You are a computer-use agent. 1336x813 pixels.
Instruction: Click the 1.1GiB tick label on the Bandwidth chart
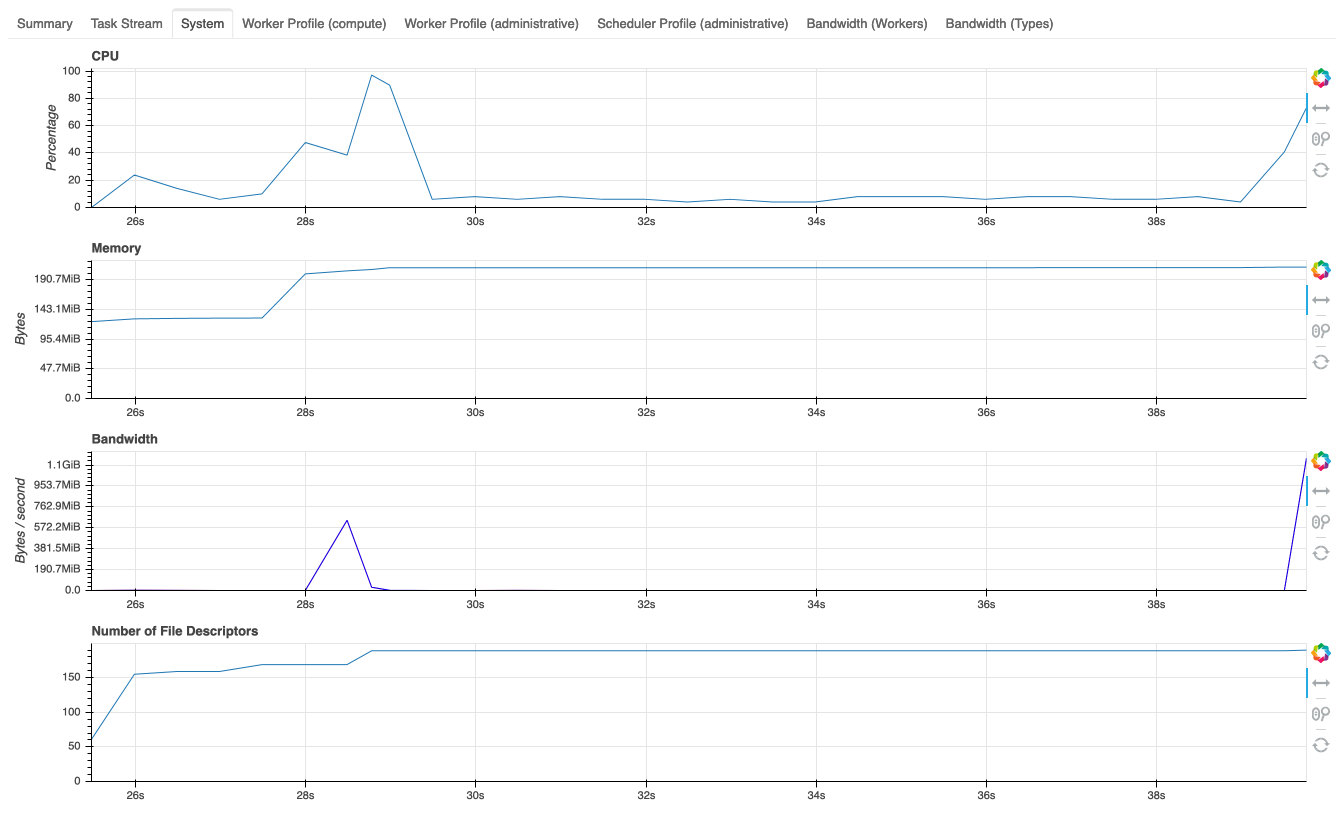(64, 465)
